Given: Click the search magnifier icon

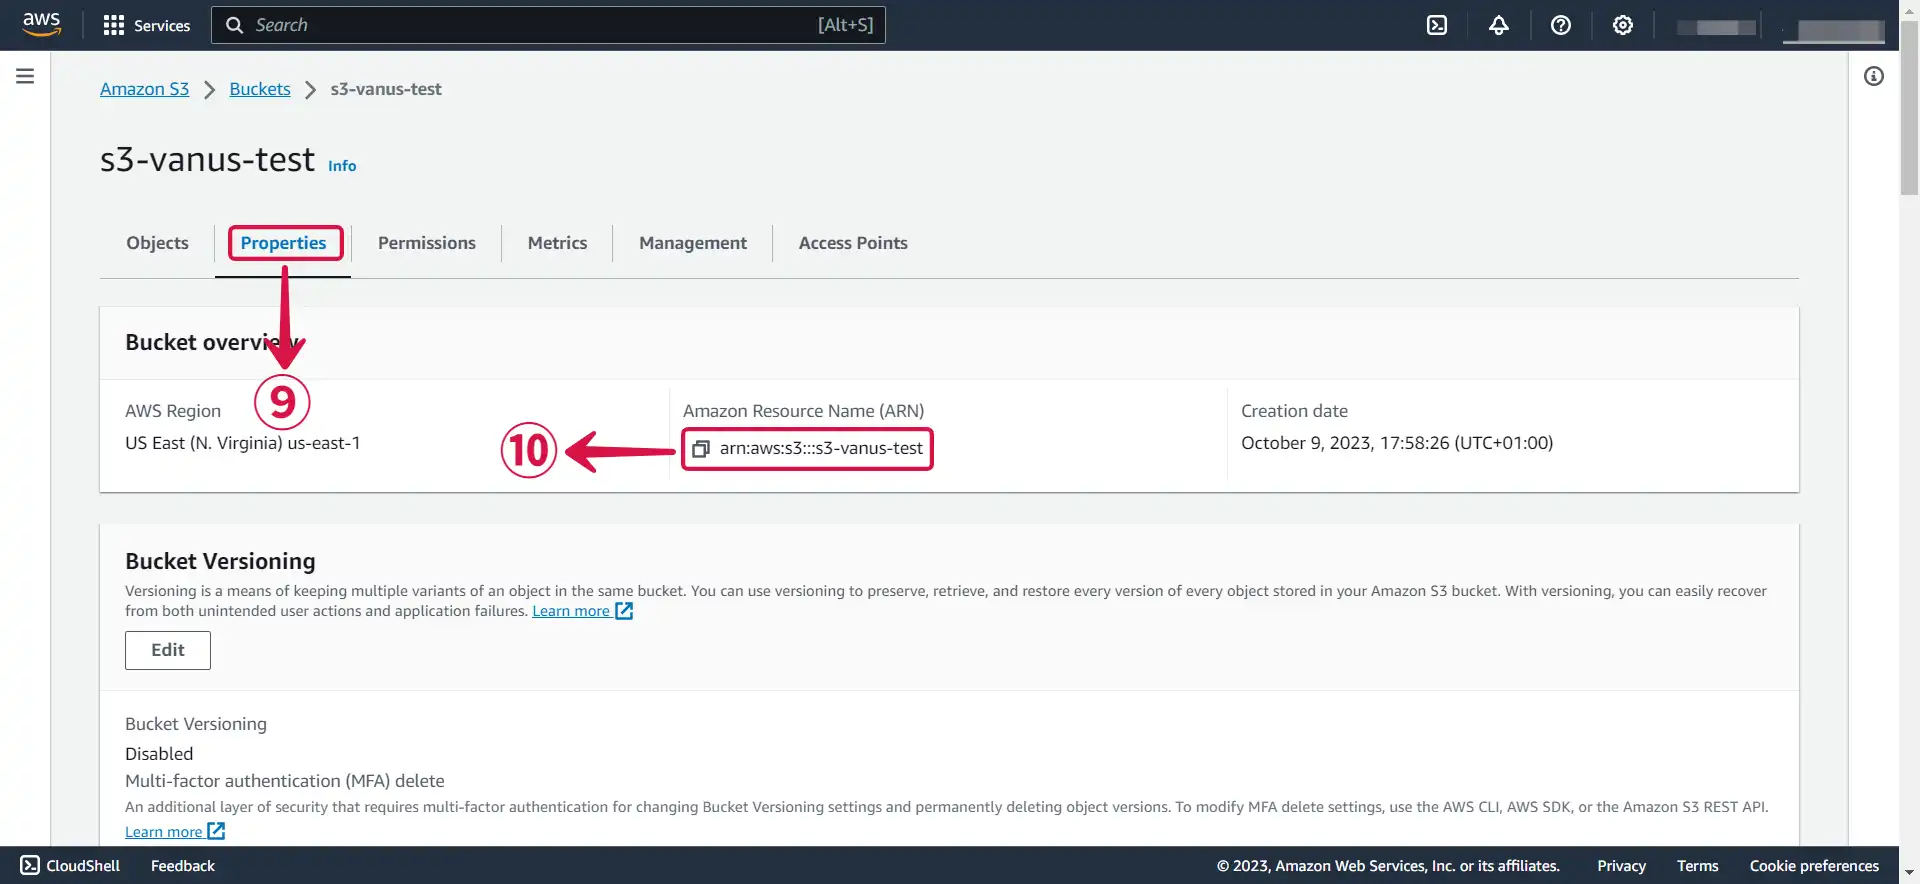Looking at the screenshot, I should (x=234, y=25).
